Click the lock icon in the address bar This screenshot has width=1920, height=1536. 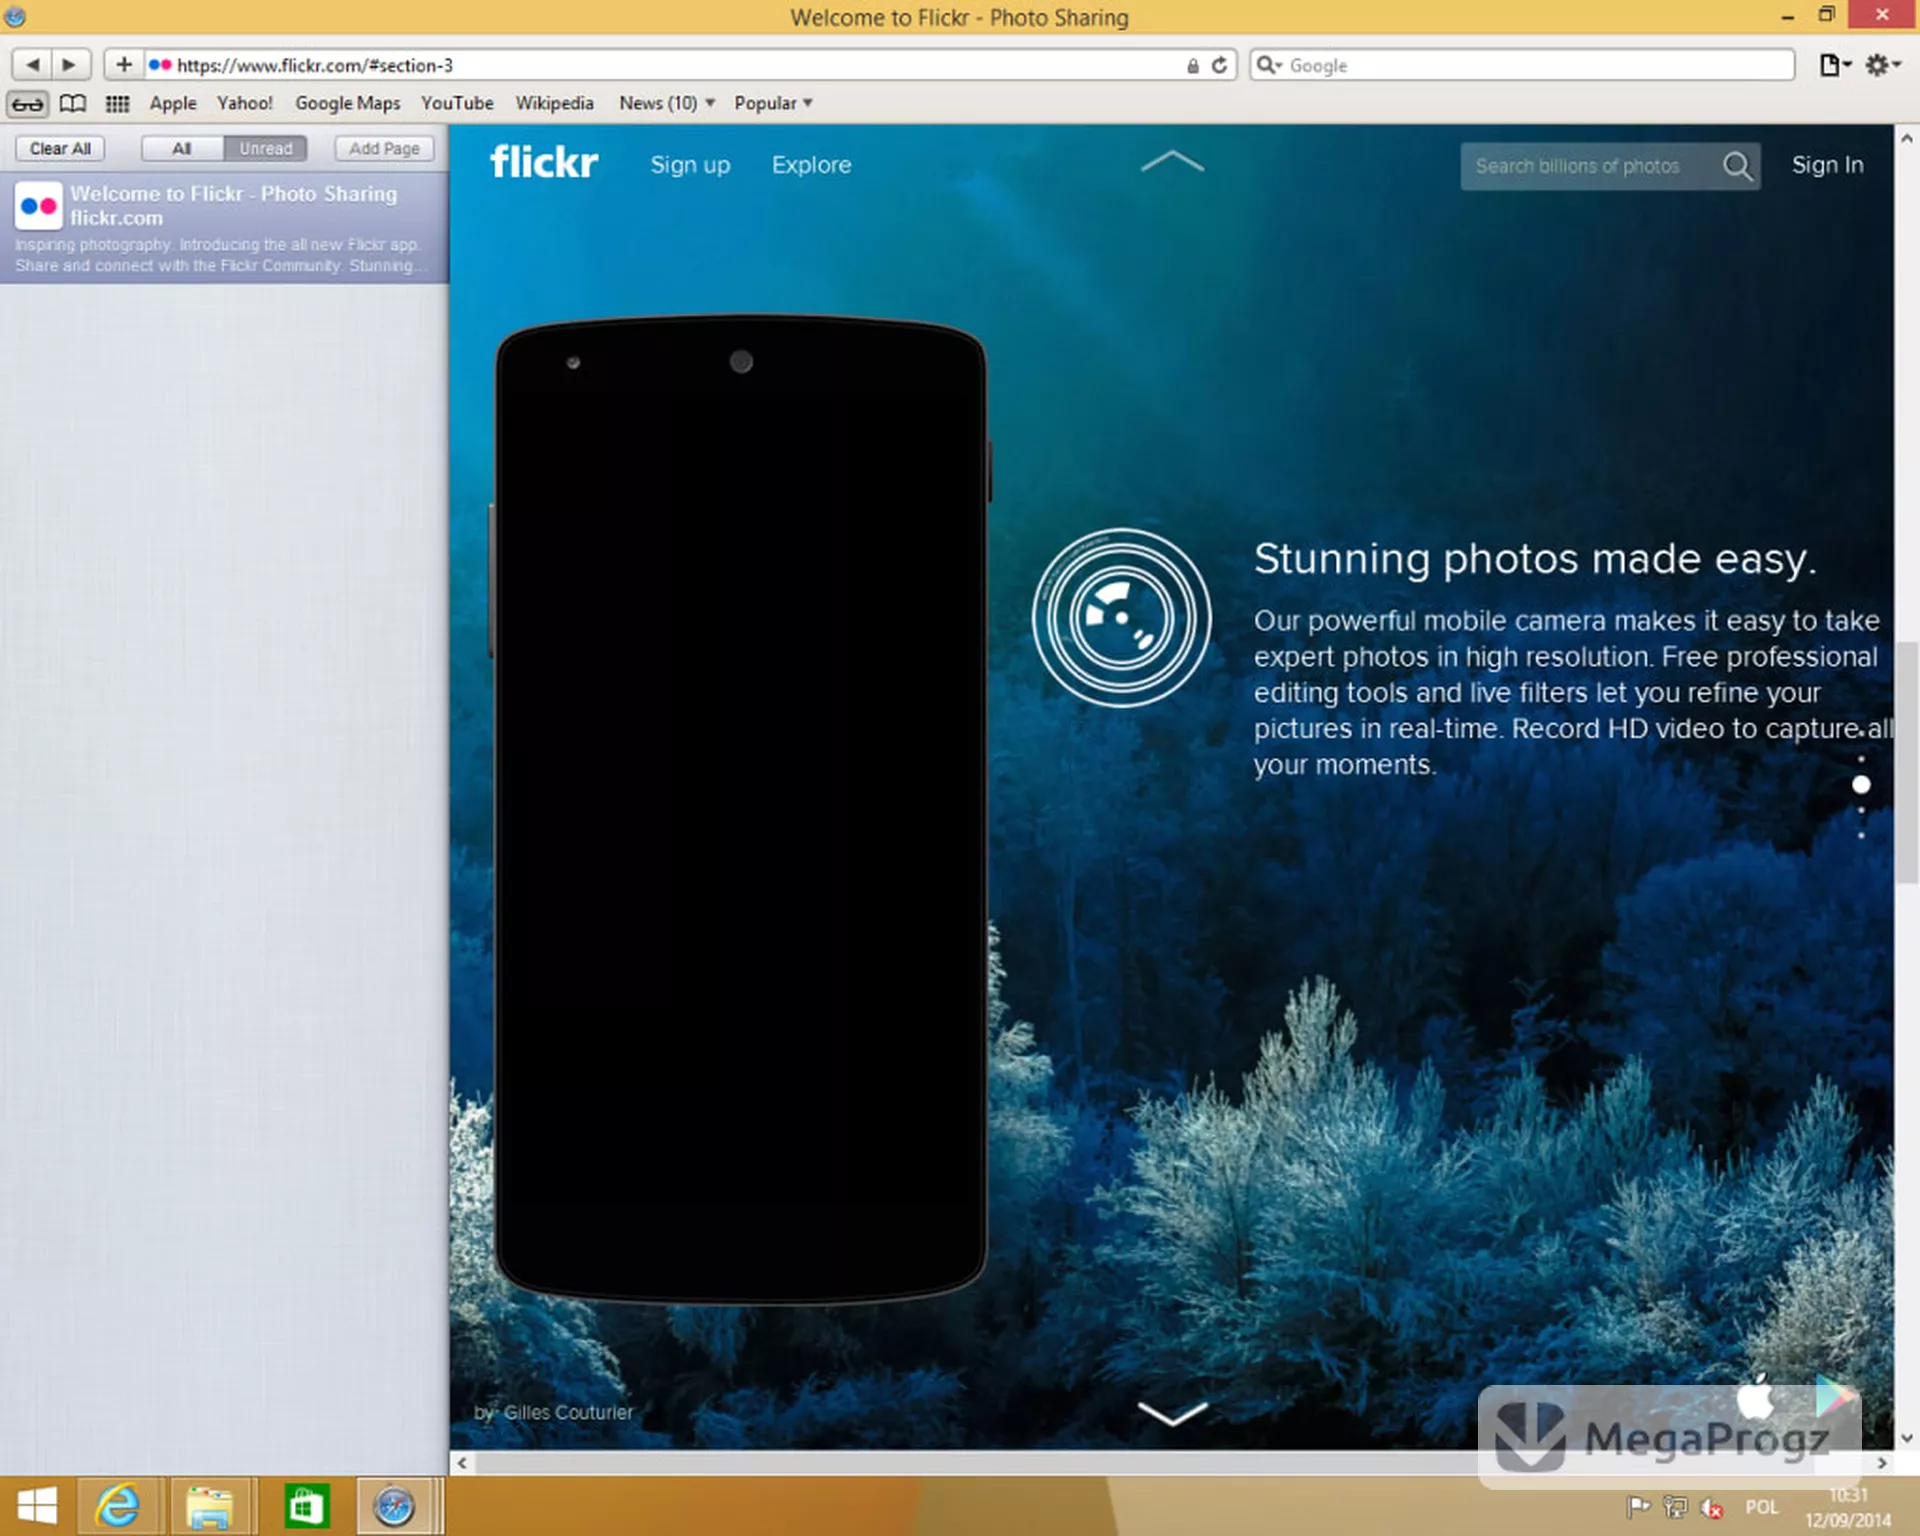1193,66
